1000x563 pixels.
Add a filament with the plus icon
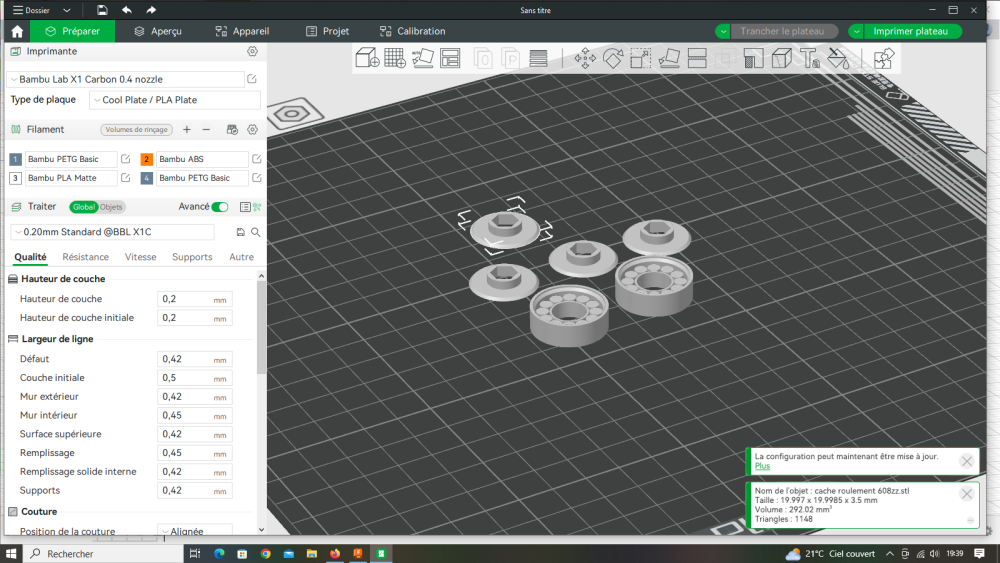[x=187, y=129]
